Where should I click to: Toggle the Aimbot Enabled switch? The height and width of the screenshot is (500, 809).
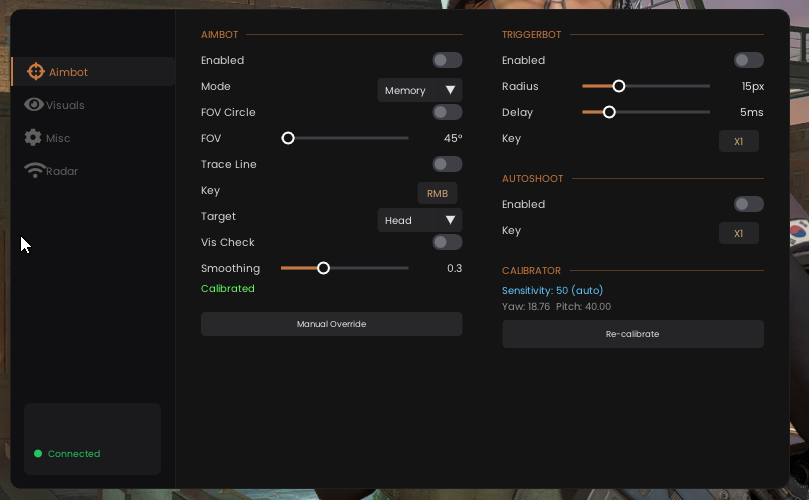[447, 60]
